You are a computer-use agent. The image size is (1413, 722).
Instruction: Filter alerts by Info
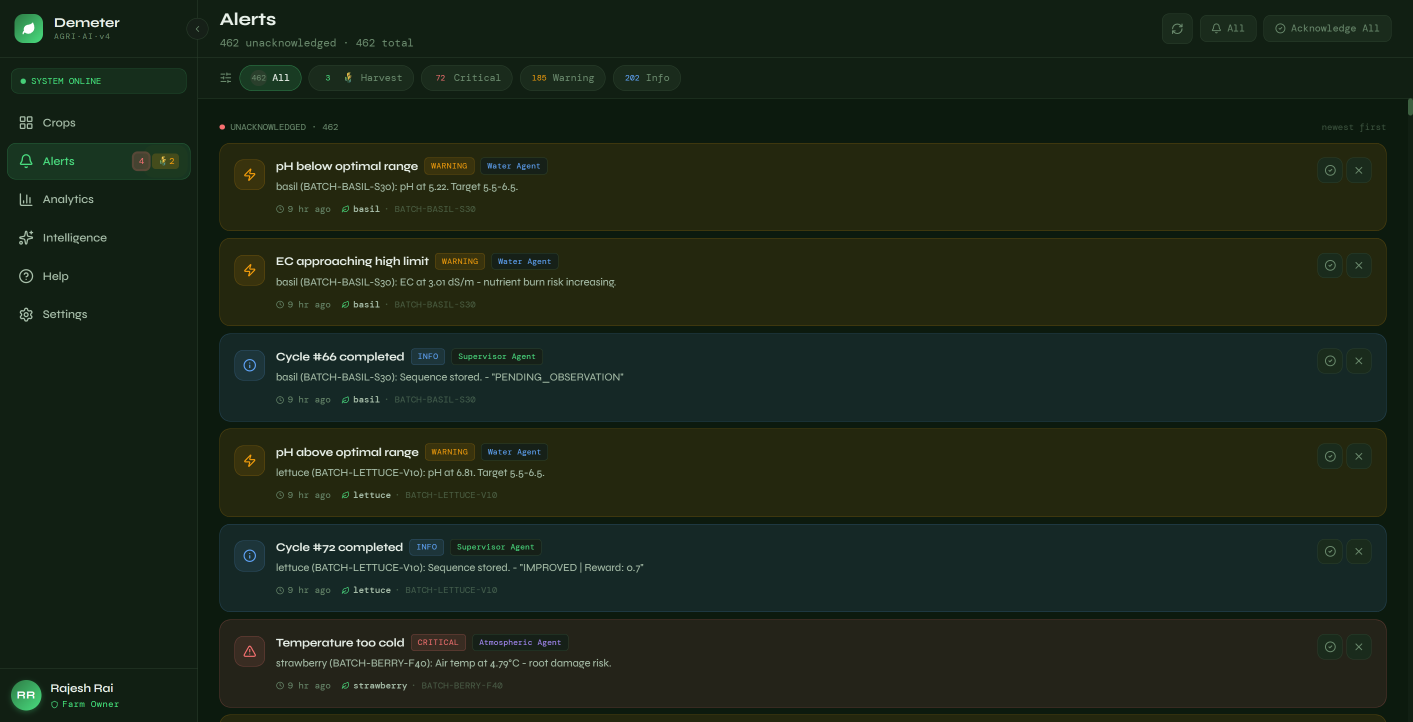point(647,78)
